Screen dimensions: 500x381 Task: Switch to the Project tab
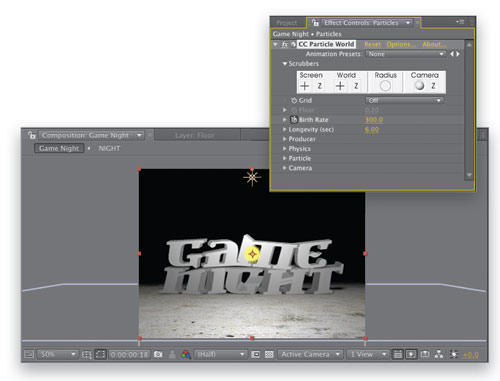(x=287, y=23)
